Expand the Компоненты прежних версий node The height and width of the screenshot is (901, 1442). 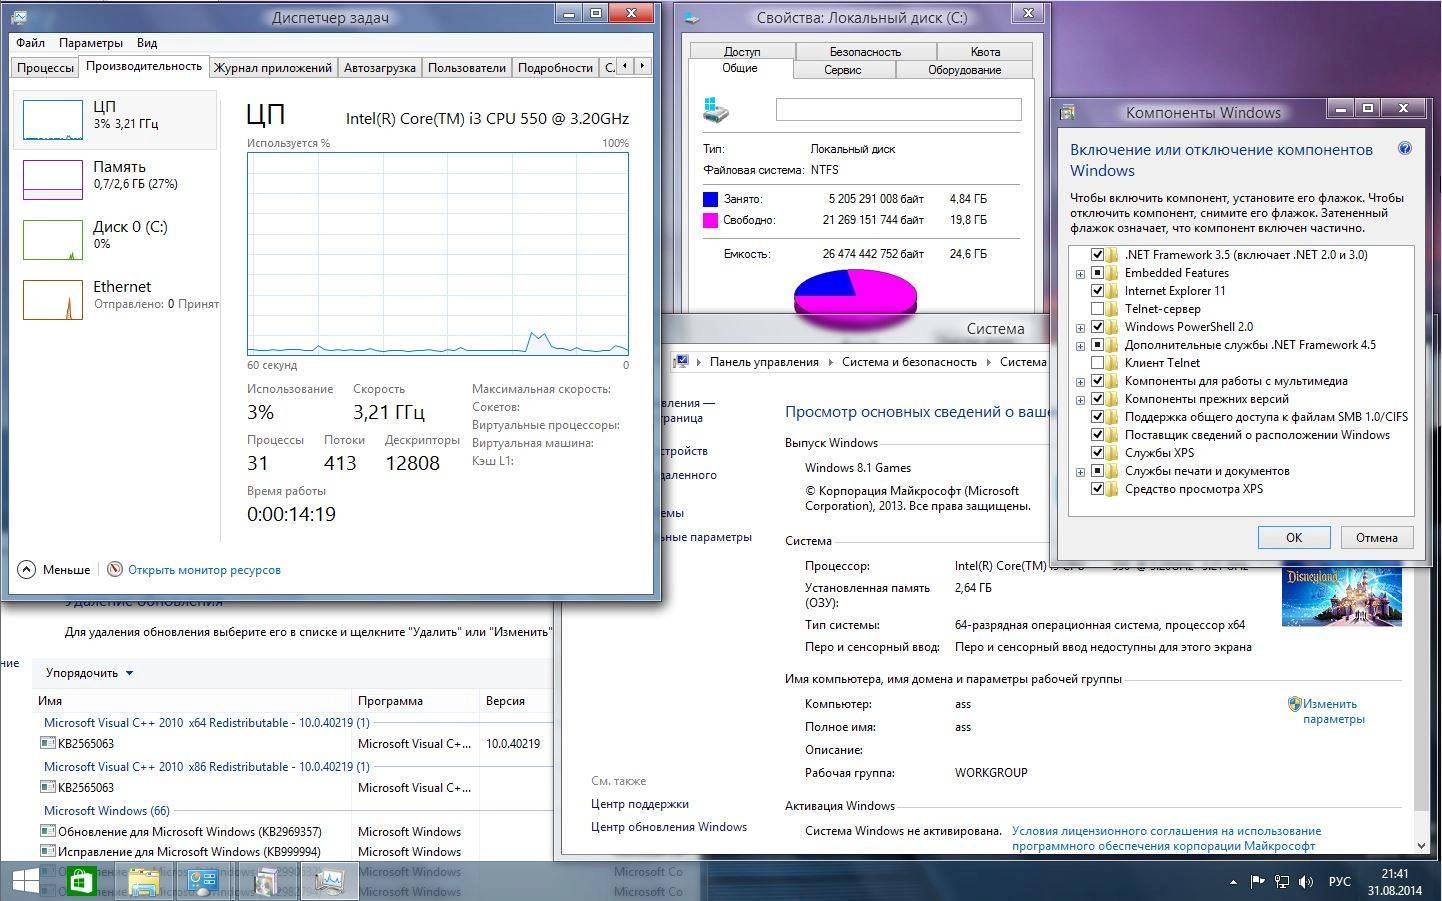(1080, 400)
